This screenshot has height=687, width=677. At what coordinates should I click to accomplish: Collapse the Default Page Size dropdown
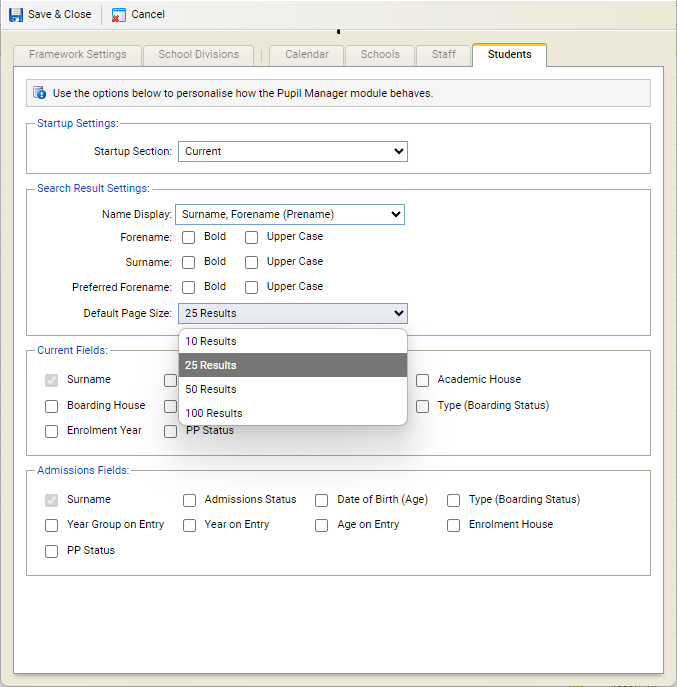(x=292, y=313)
